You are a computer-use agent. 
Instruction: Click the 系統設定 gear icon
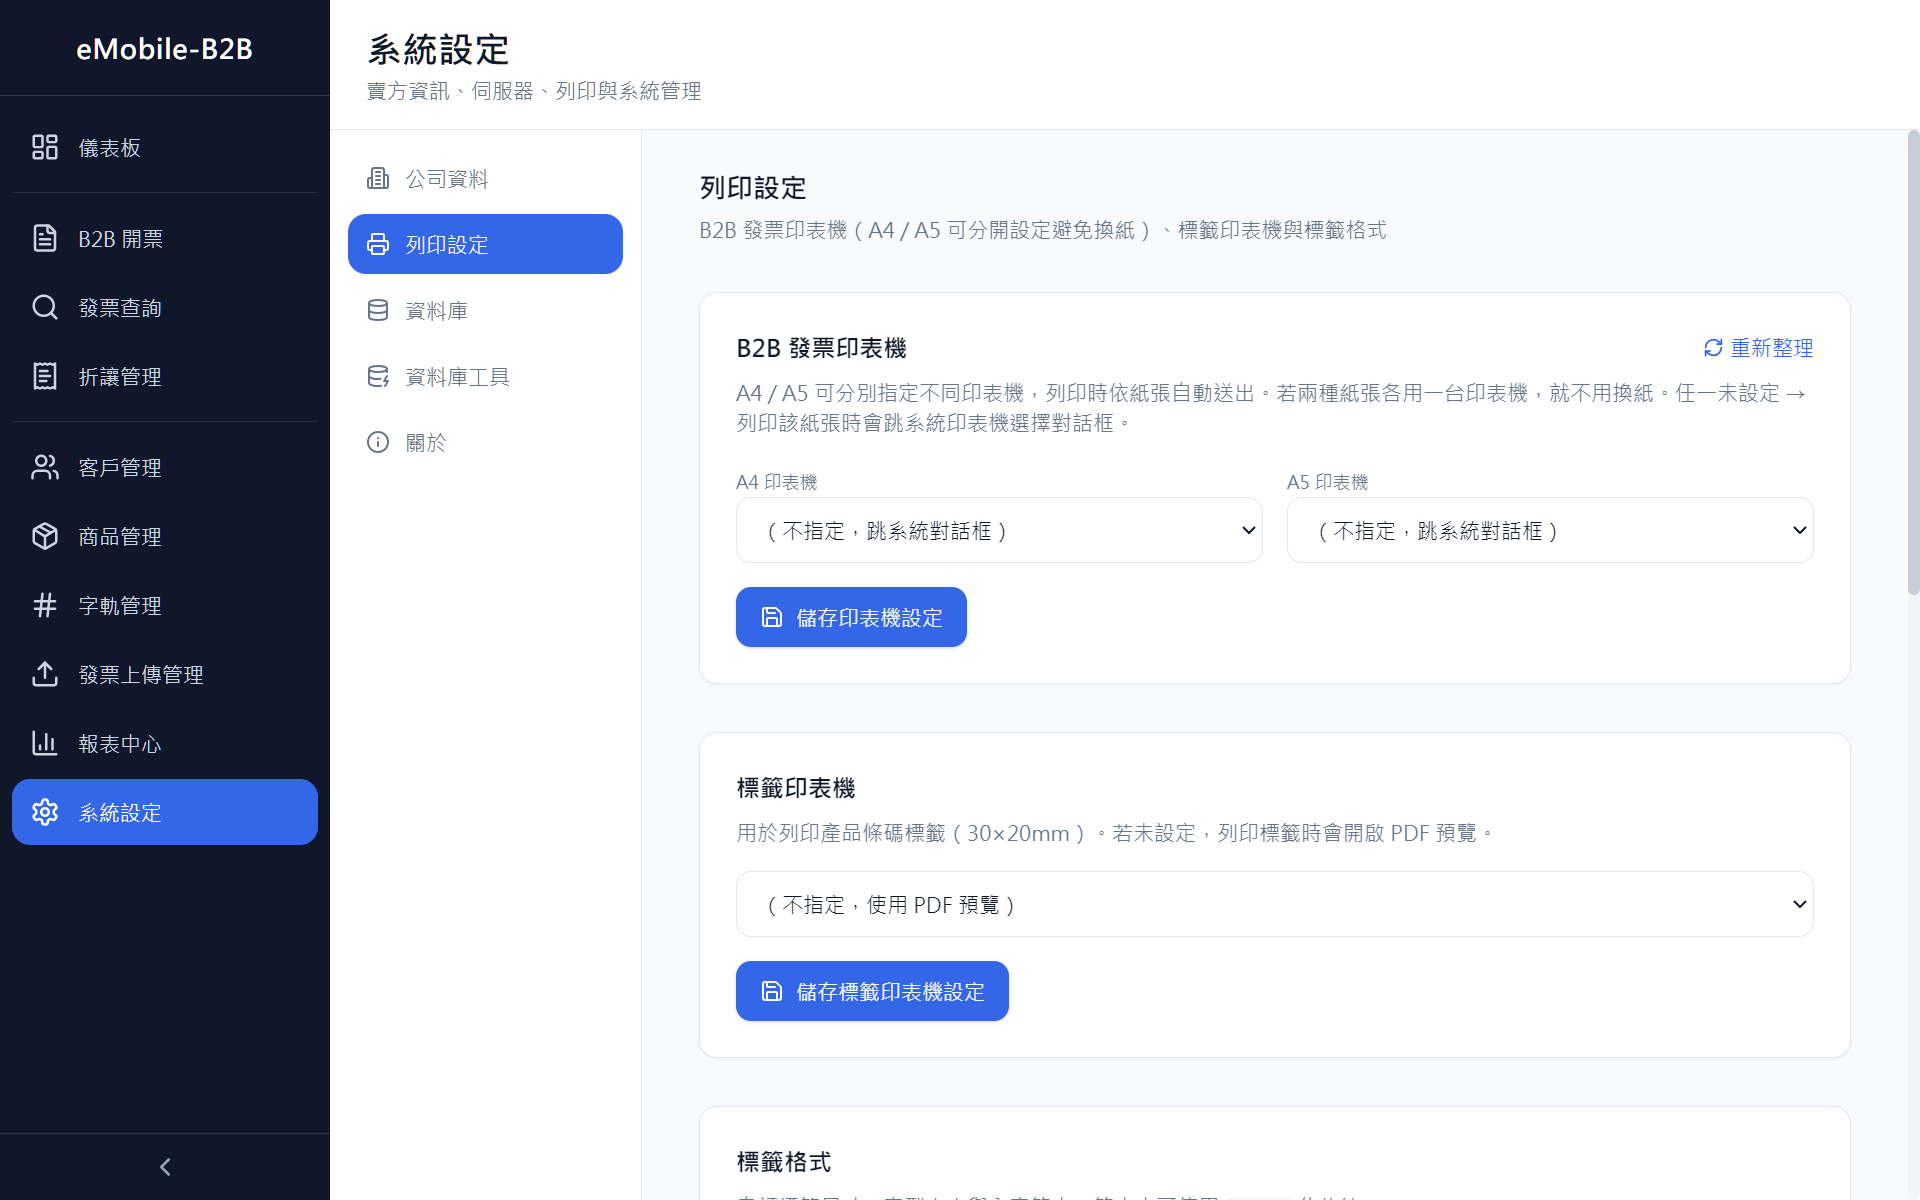tap(45, 812)
